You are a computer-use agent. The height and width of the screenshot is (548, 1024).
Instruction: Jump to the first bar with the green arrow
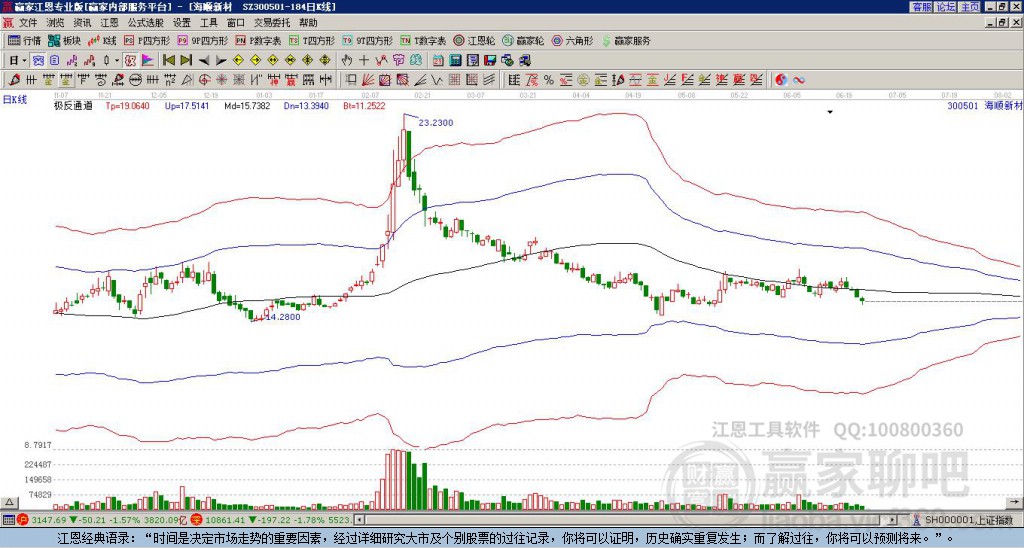pyautogui.click(x=168, y=60)
